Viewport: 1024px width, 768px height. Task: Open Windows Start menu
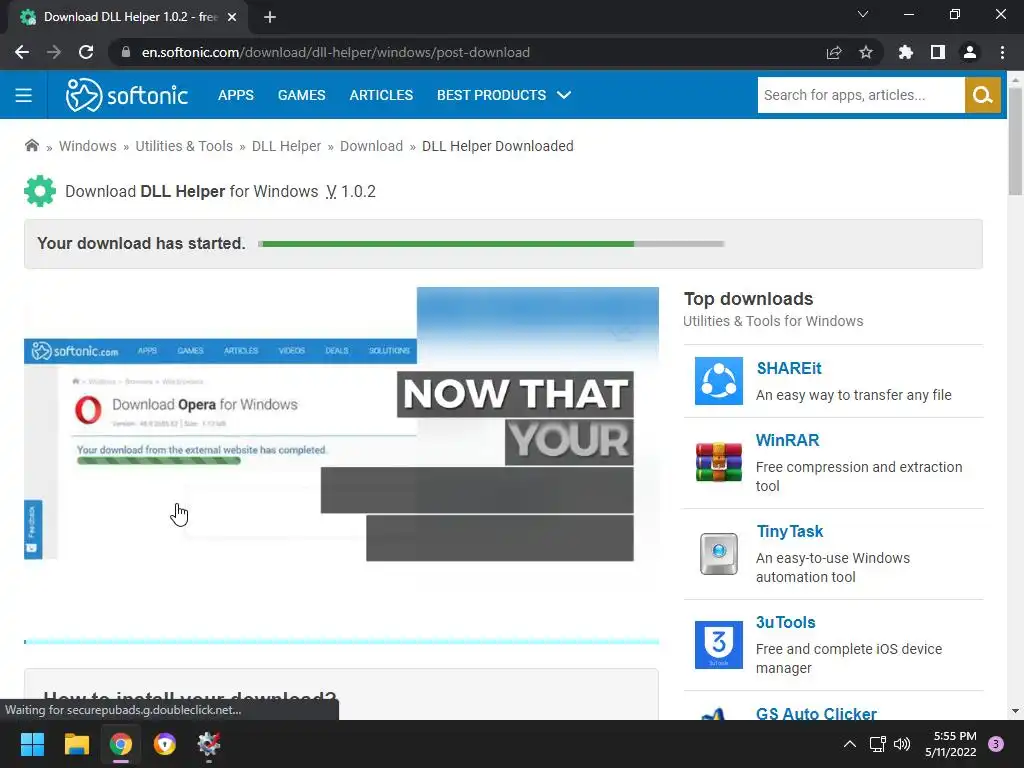[32, 744]
